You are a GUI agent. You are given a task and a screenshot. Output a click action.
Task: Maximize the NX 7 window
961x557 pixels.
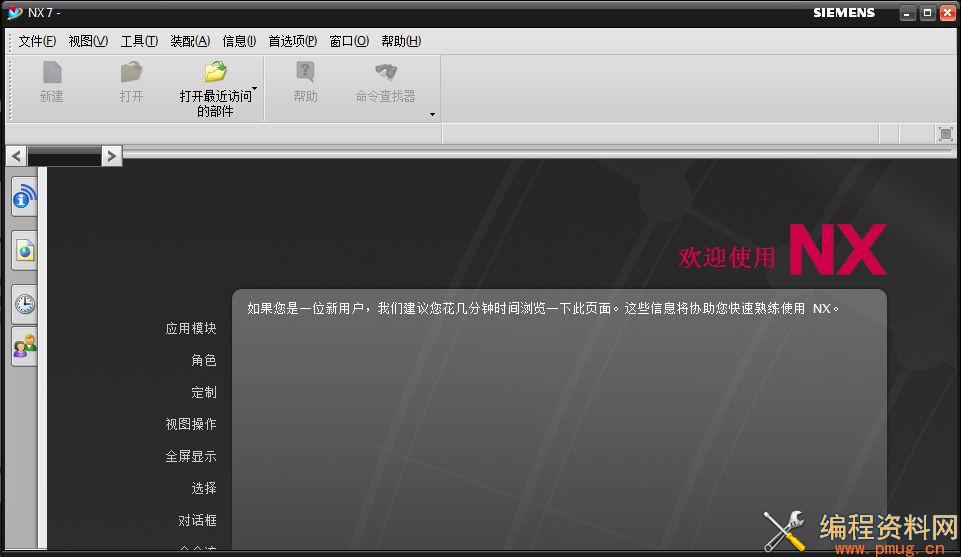pos(927,13)
